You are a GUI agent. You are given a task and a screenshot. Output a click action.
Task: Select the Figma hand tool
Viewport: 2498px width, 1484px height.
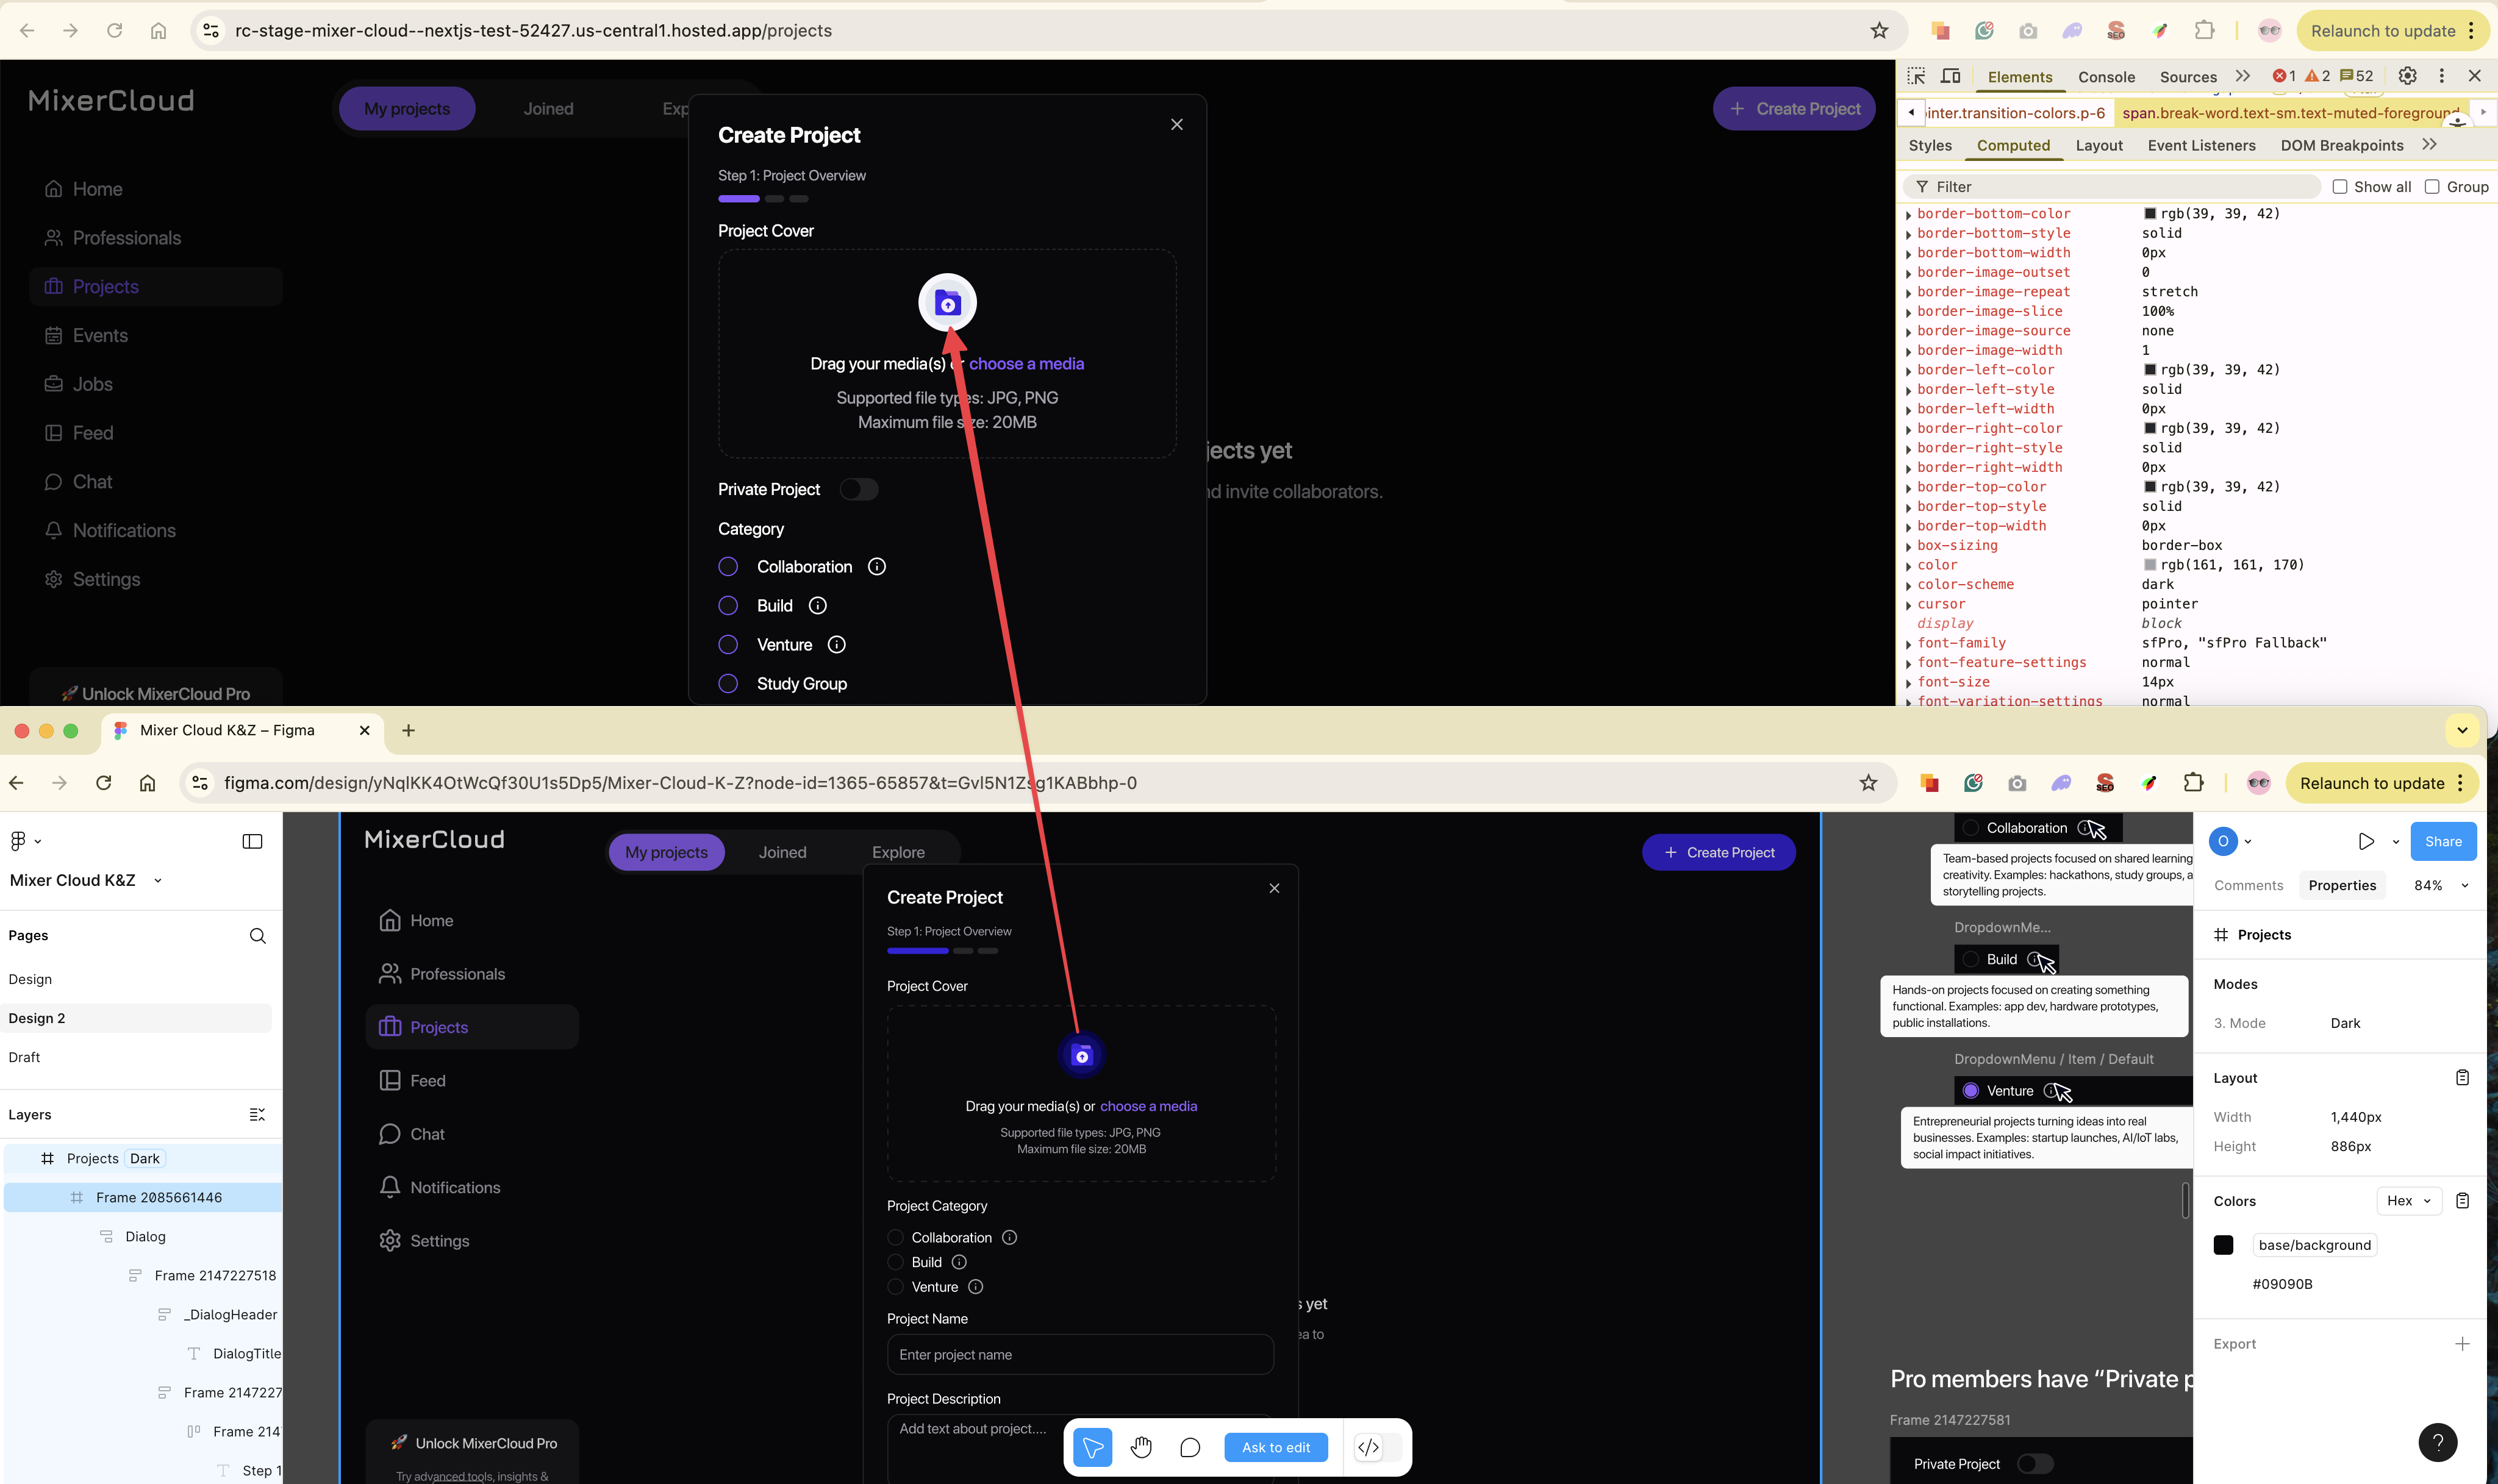1141,1447
